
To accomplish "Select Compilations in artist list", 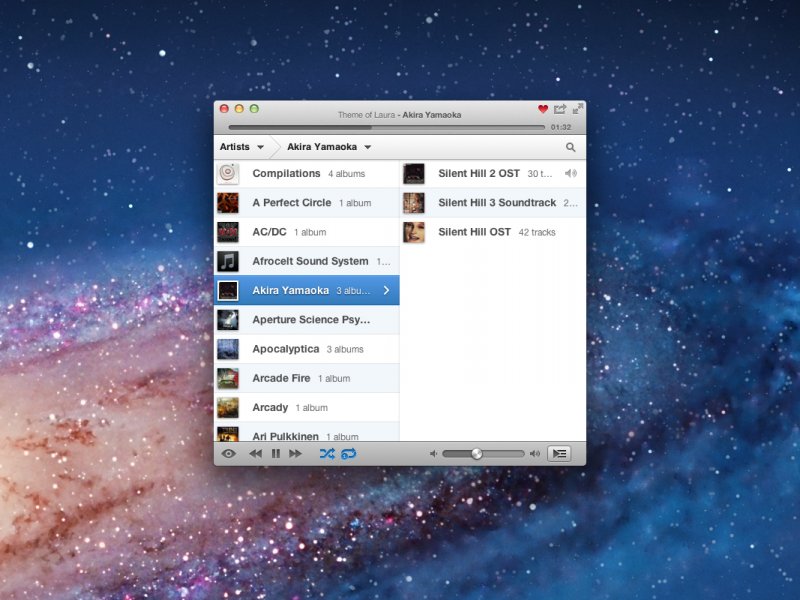I will tap(307, 173).
